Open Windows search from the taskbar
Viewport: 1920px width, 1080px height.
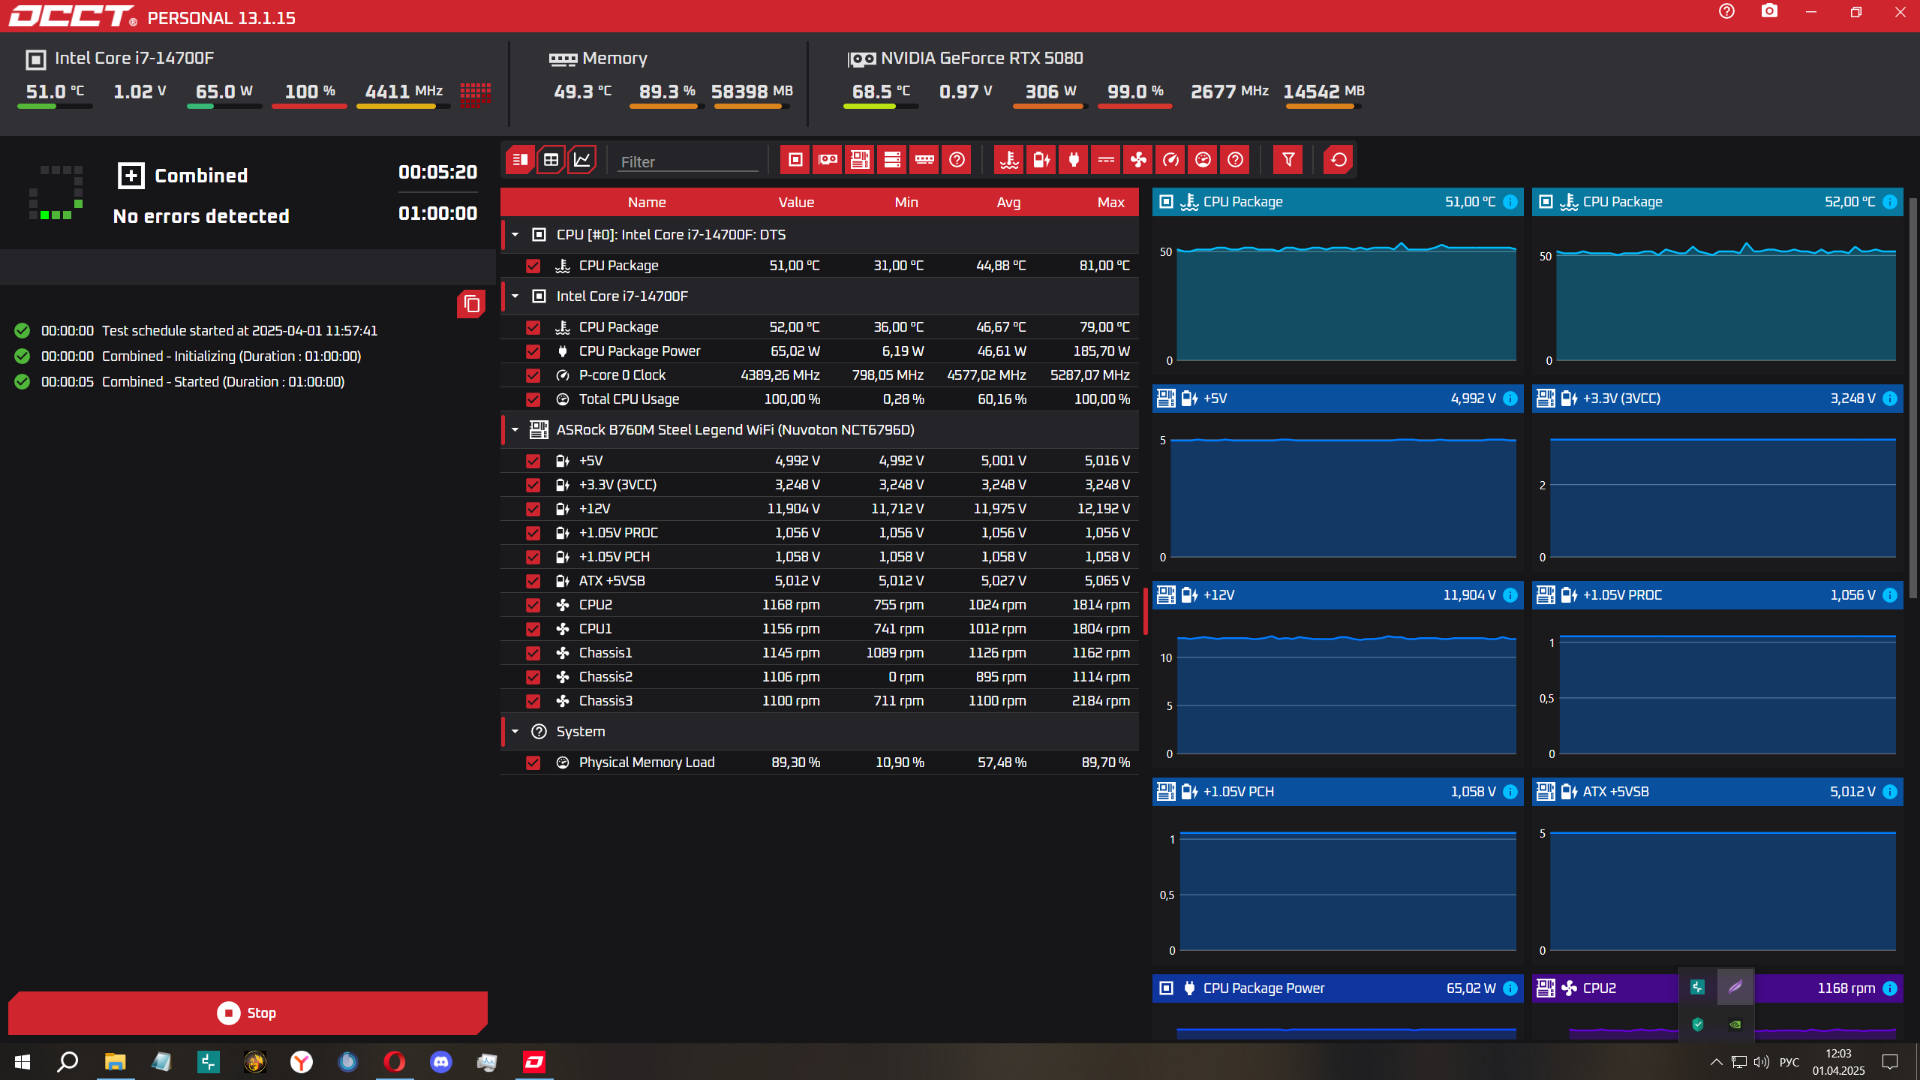tap(67, 1062)
